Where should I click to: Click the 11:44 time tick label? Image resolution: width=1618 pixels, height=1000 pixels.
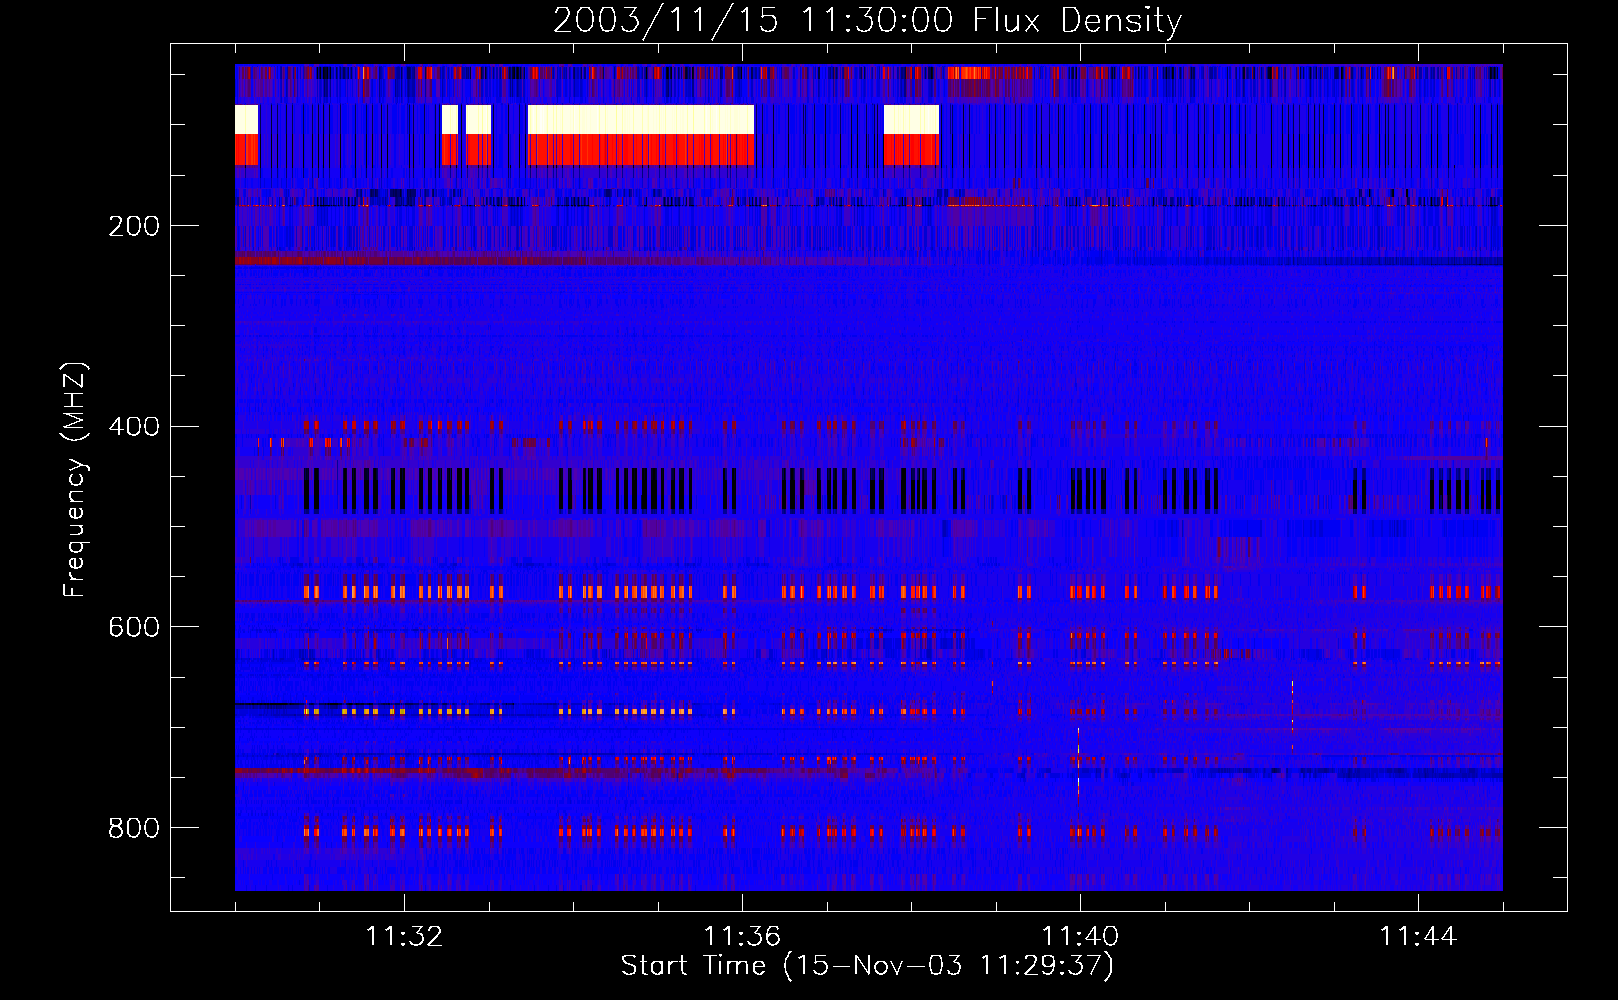[1418, 936]
